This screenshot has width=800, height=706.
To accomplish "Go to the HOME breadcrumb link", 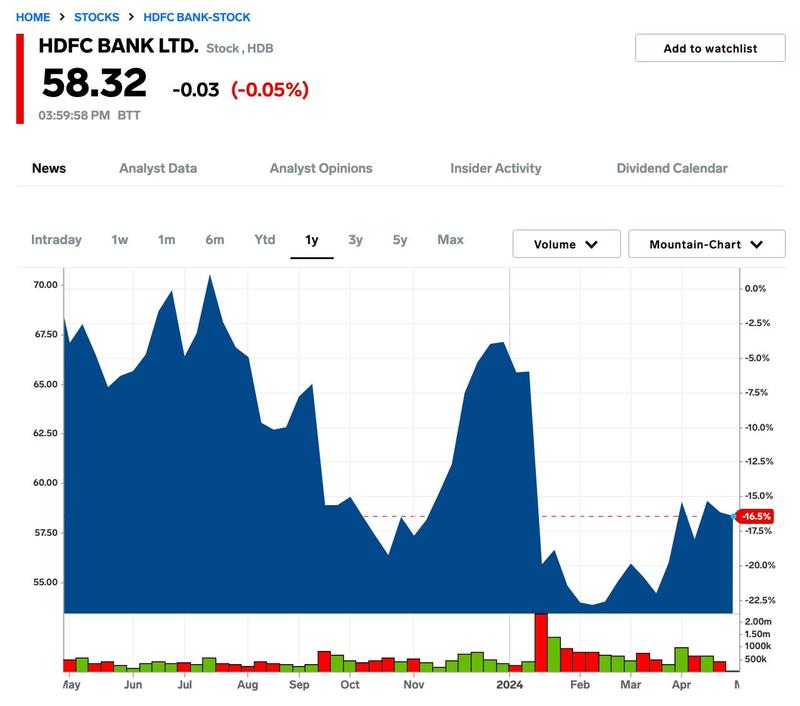I will tap(33, 17).
